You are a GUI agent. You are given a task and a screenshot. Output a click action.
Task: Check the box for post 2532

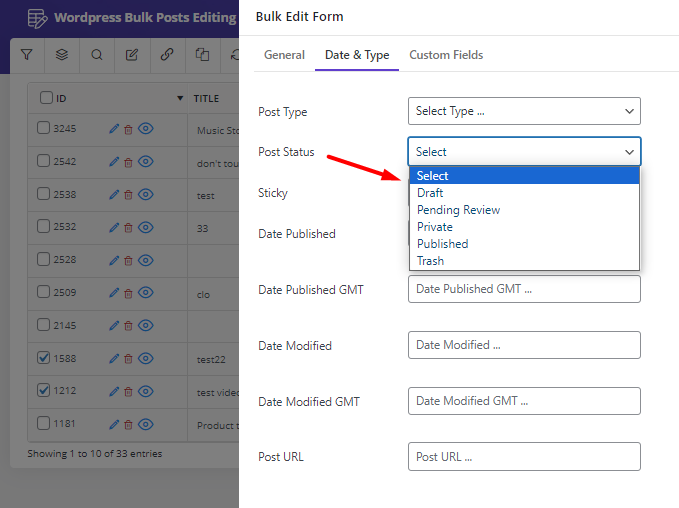[x=43, y=226]
